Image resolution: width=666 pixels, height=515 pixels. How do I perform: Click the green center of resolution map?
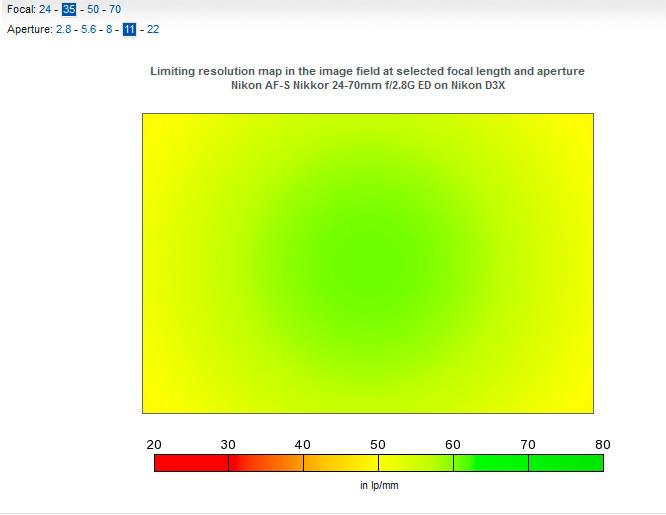point(368,263)
